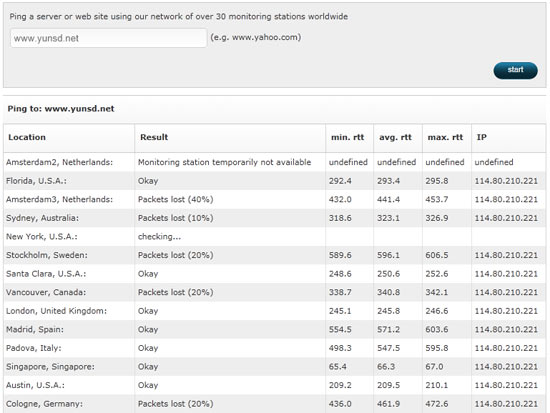The image size is (550, 413).
Task: Click the Santa Clara IP address 114.80.210.221
Action: [x=506, y=274]
